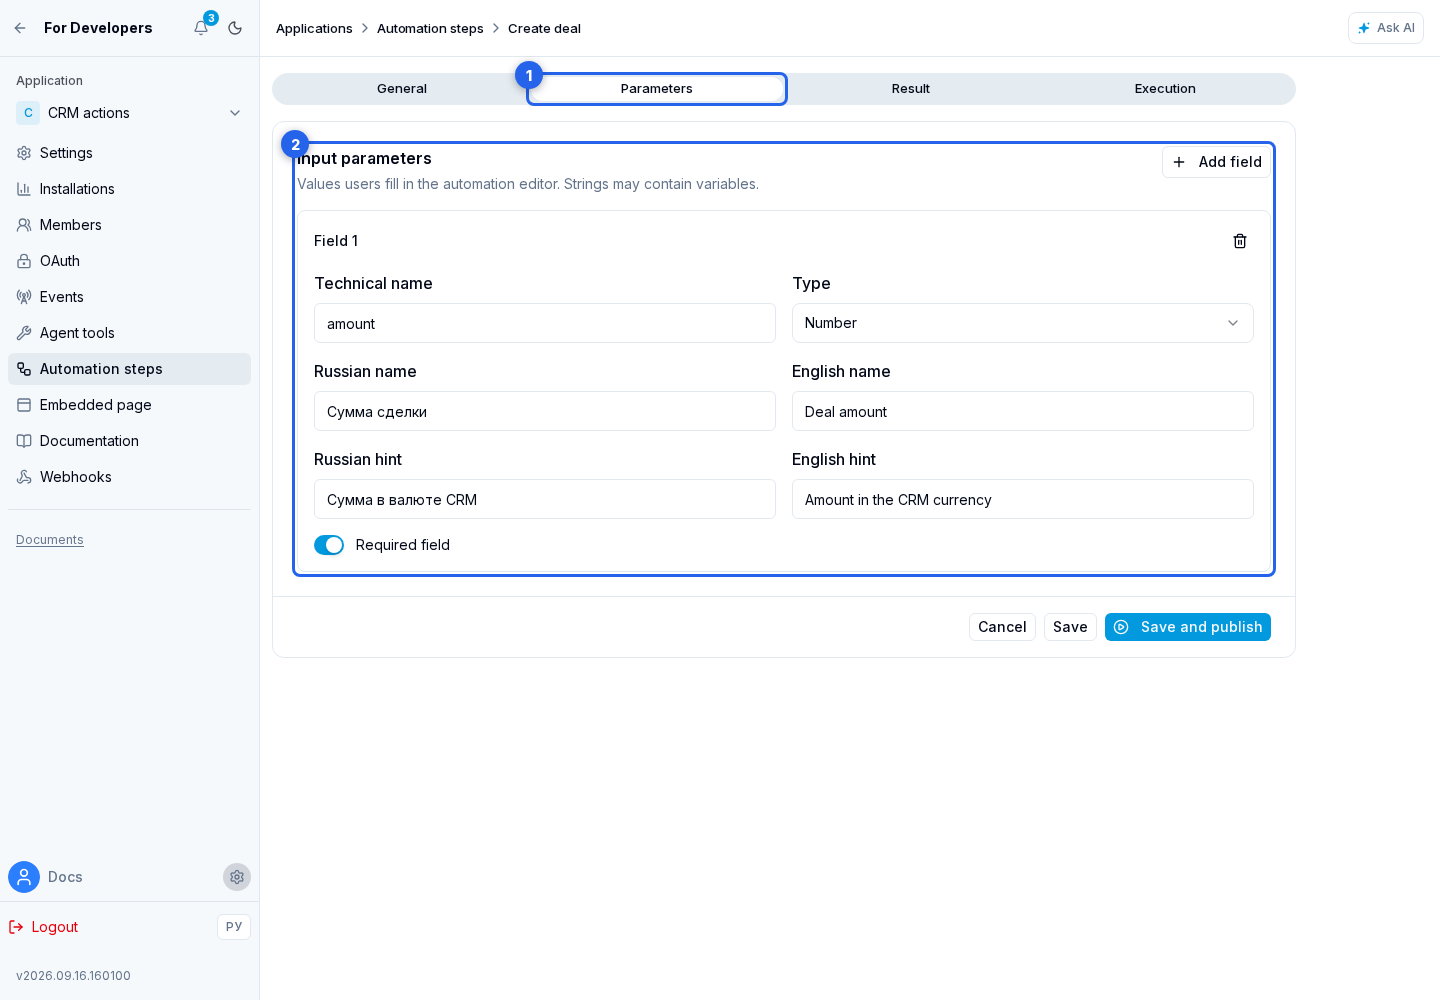Go to Applications breadcrumb
The image size is (1440, 1000).
(x=314, y=28)
